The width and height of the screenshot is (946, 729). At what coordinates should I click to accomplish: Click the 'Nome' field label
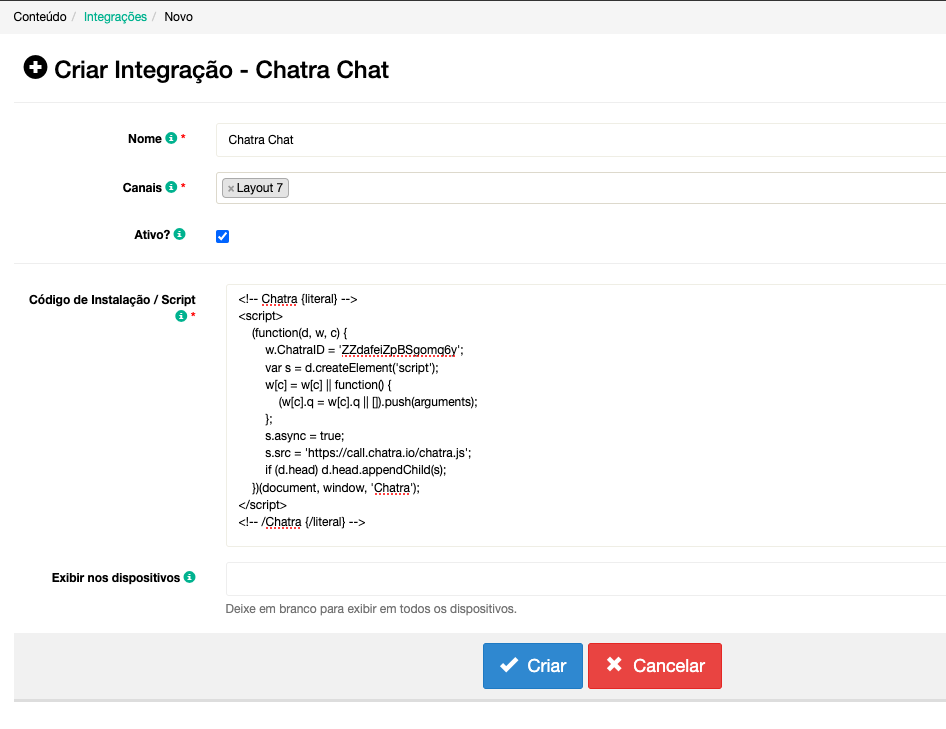point(145,139)
